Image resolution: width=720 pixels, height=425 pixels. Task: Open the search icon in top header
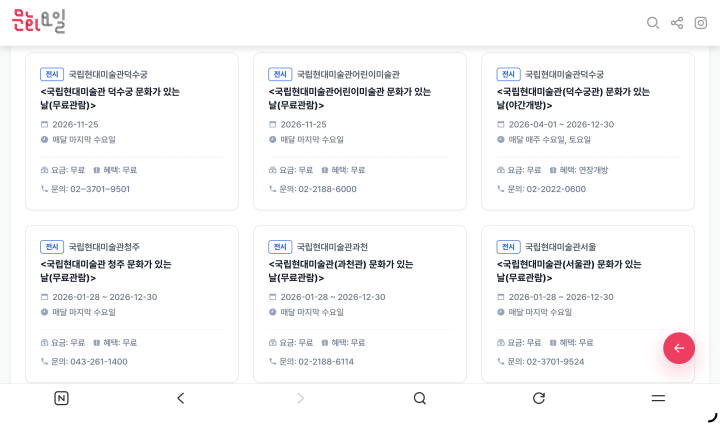click(x=652, y=23)
